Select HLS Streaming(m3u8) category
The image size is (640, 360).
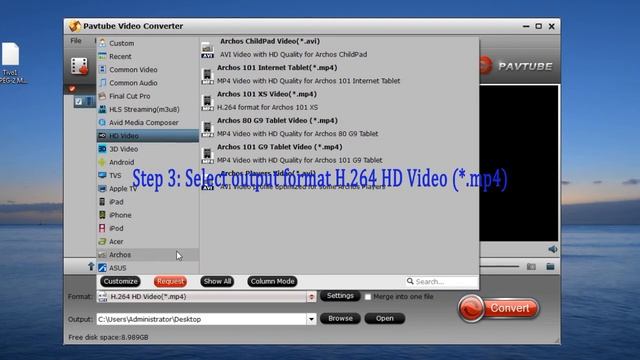click(x=147, y=109)
